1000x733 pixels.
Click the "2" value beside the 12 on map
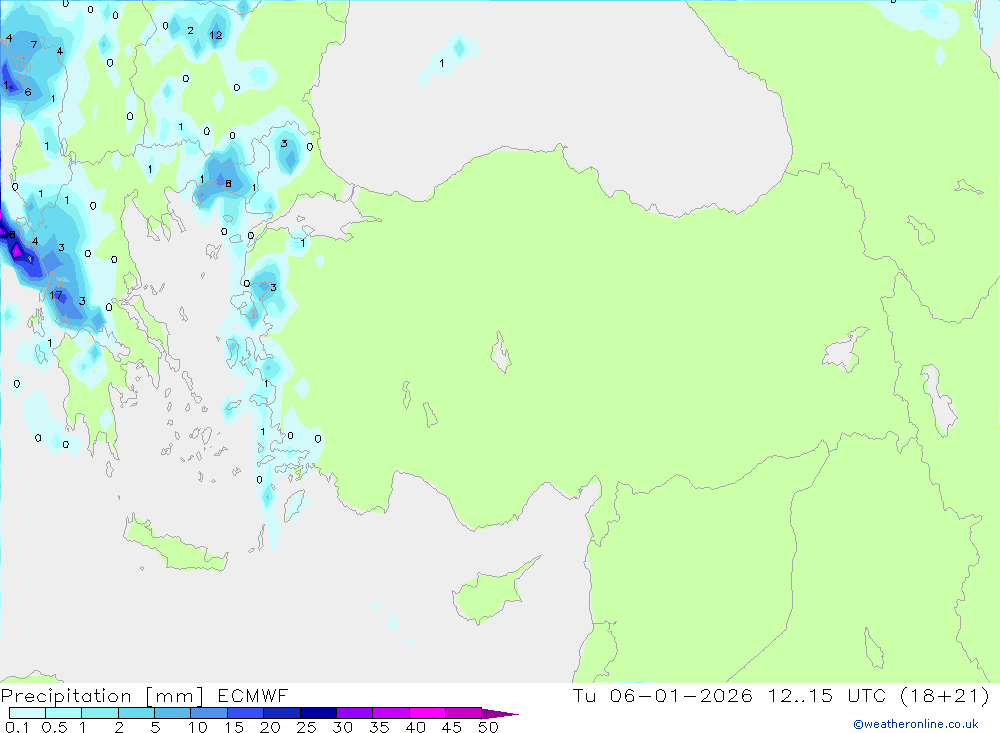coord(190,31)
